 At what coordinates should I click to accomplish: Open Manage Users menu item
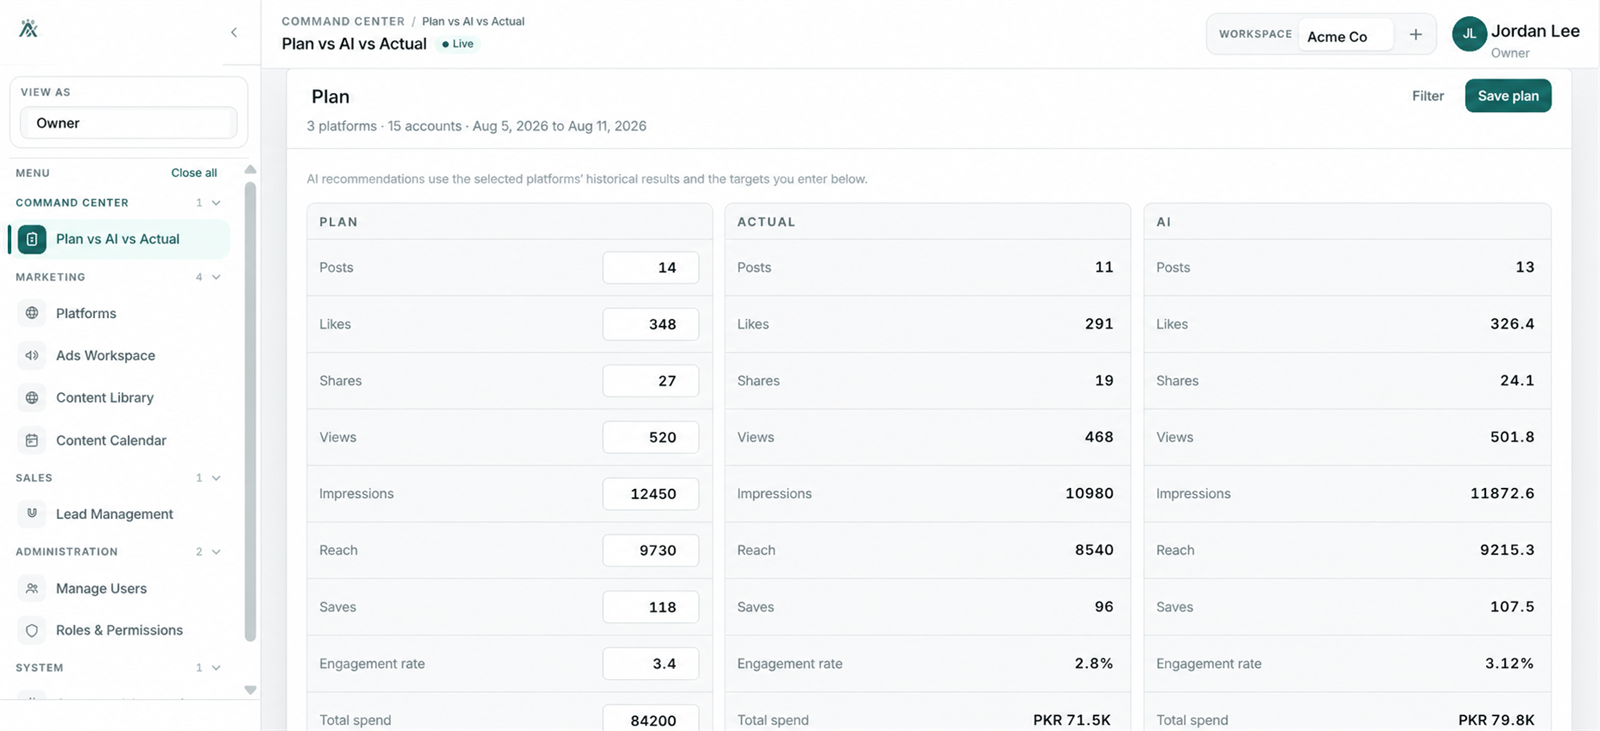click(120, 588)
